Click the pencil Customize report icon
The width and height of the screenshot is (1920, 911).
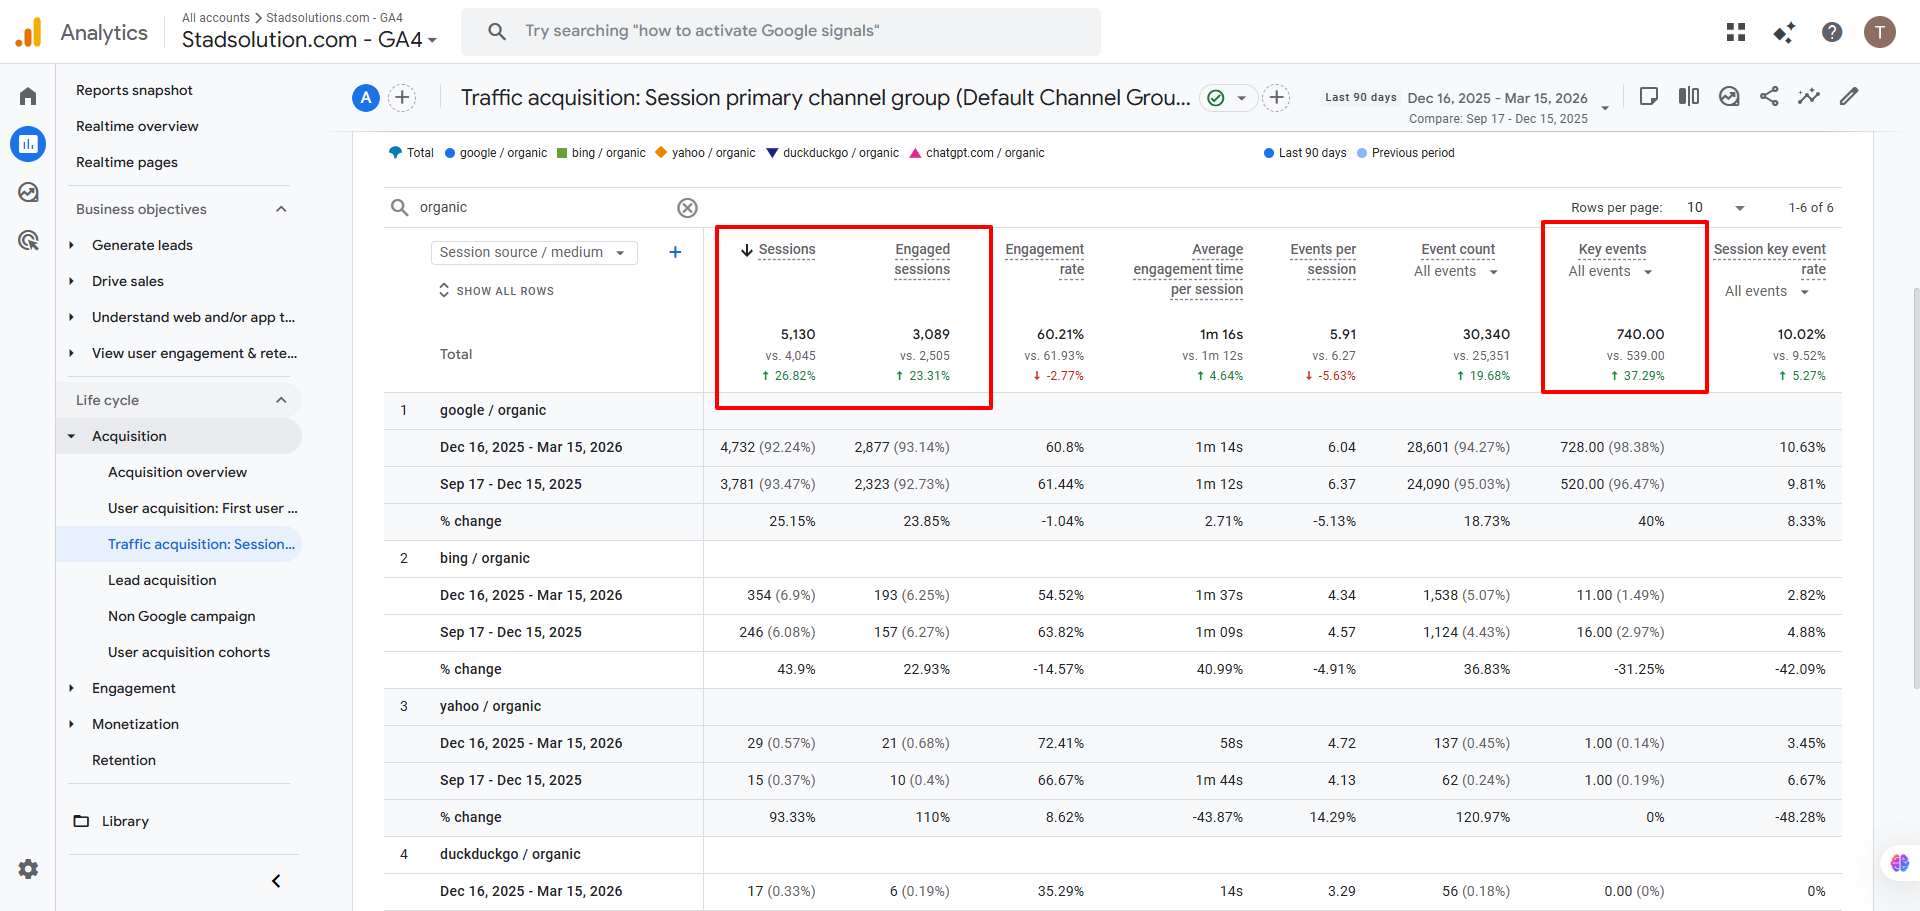pos(1849,96)
